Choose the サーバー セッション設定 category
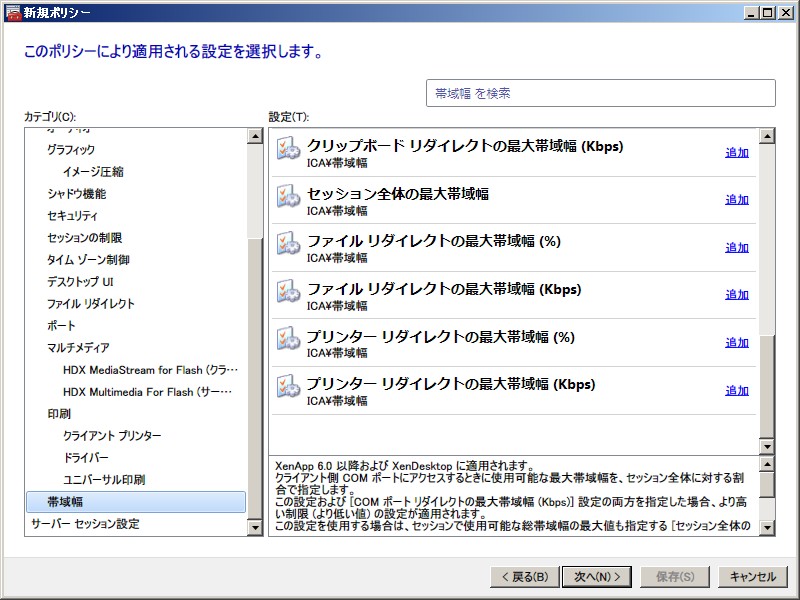800x600 pixels. [85, 524]
